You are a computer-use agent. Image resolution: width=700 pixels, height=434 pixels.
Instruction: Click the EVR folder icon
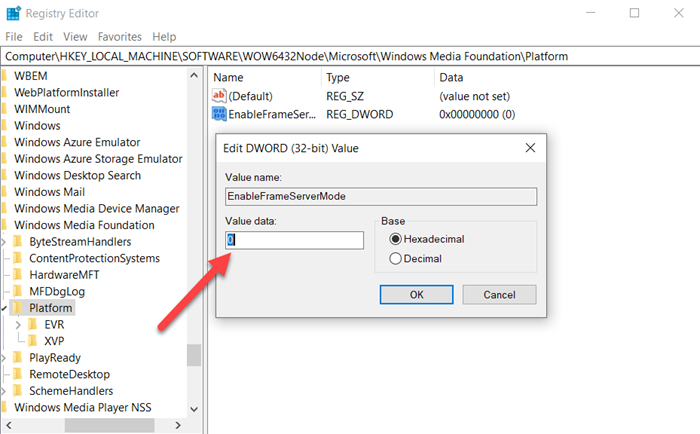pyautogui.click(x=33, y=324)
